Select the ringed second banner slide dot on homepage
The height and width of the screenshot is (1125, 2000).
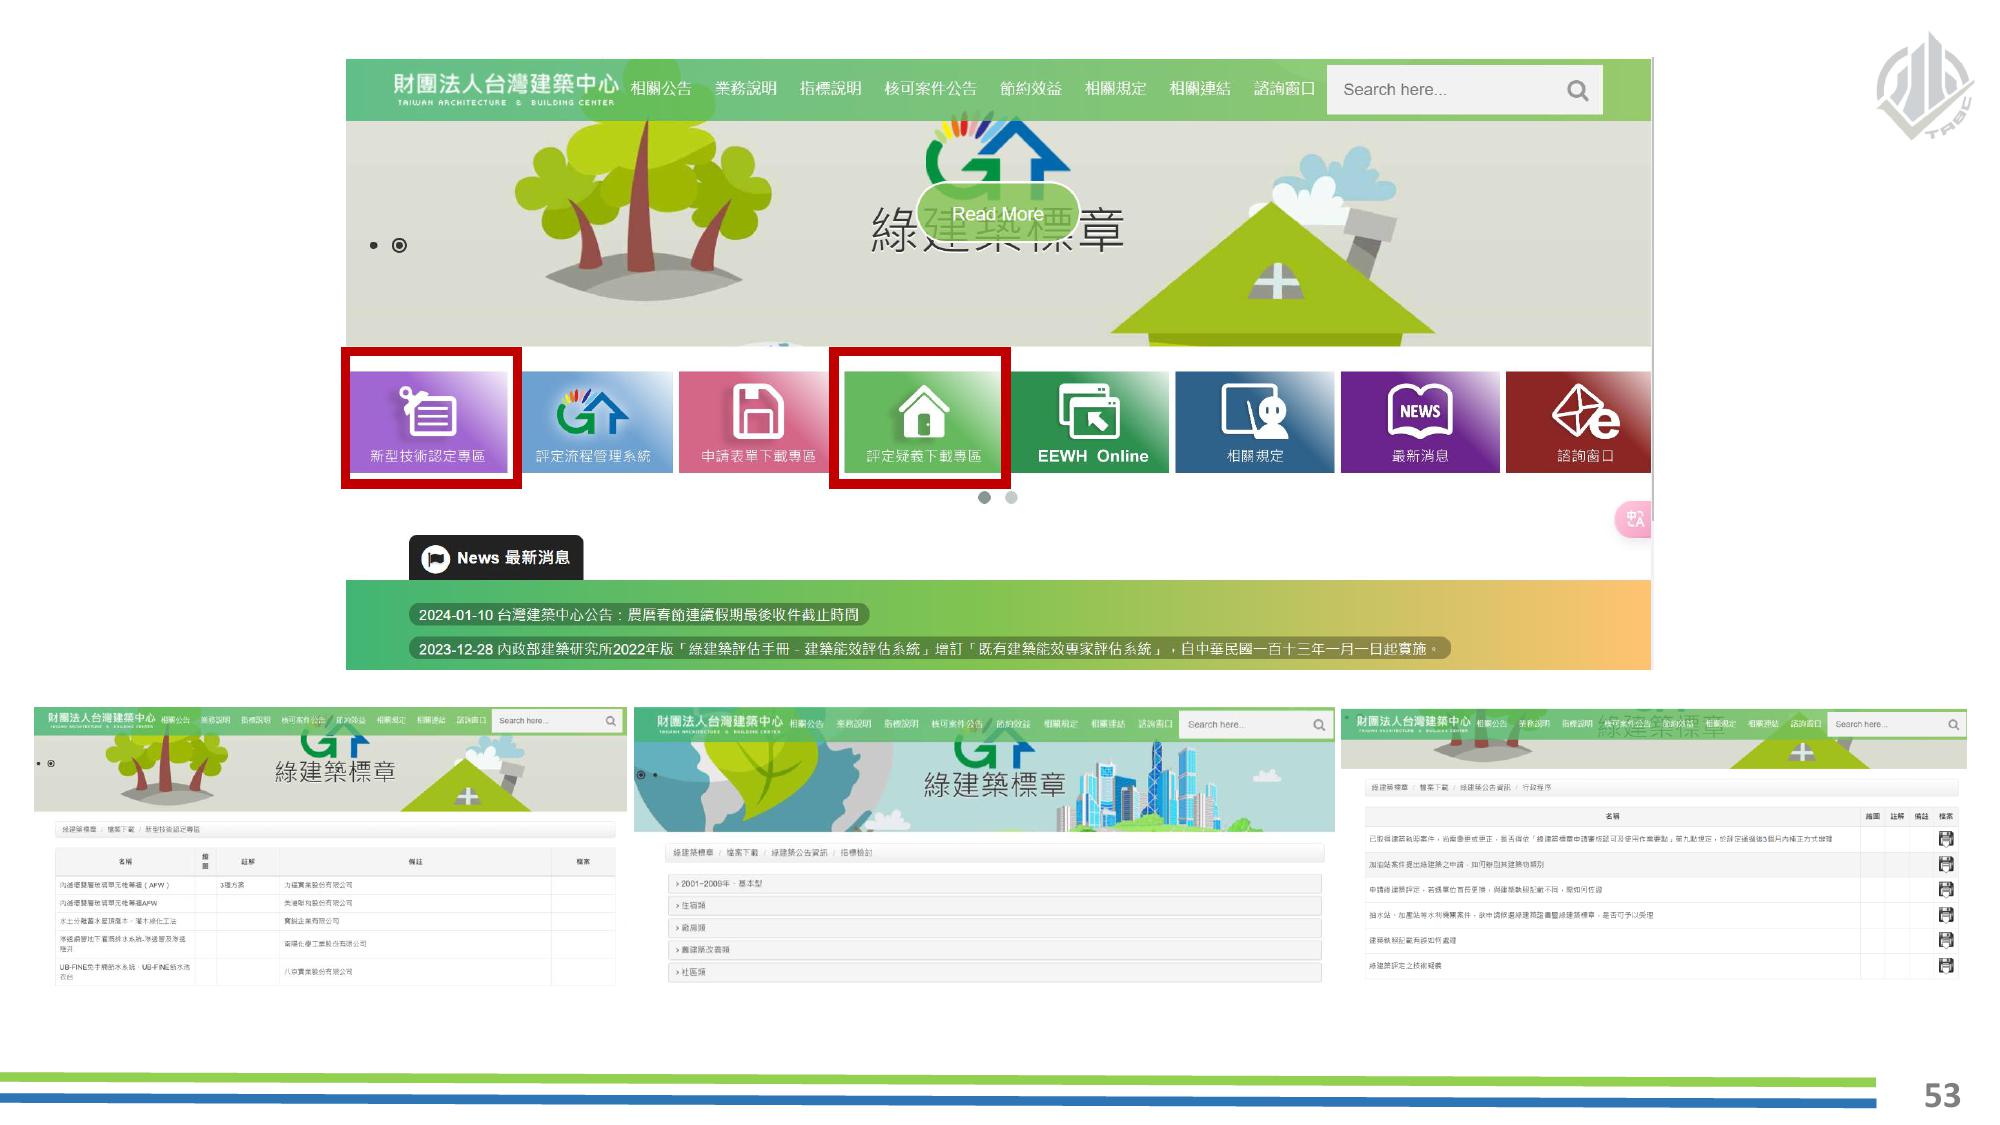[399, 245]
